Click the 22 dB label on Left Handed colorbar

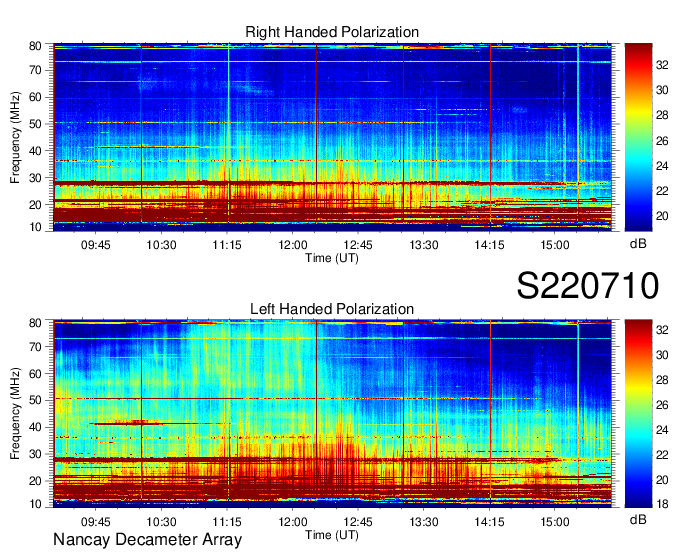pos(662,455)
